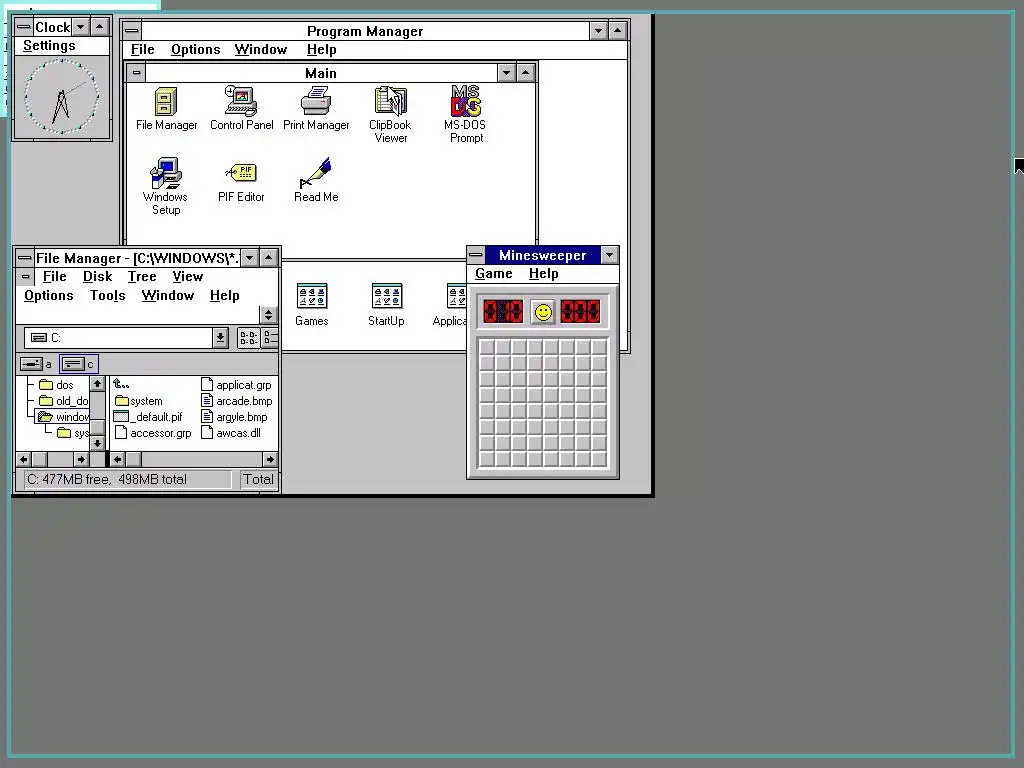Click File Manager menu bar scroll stepper
The image size is (1024, 768).
click(x=268, y=315)
